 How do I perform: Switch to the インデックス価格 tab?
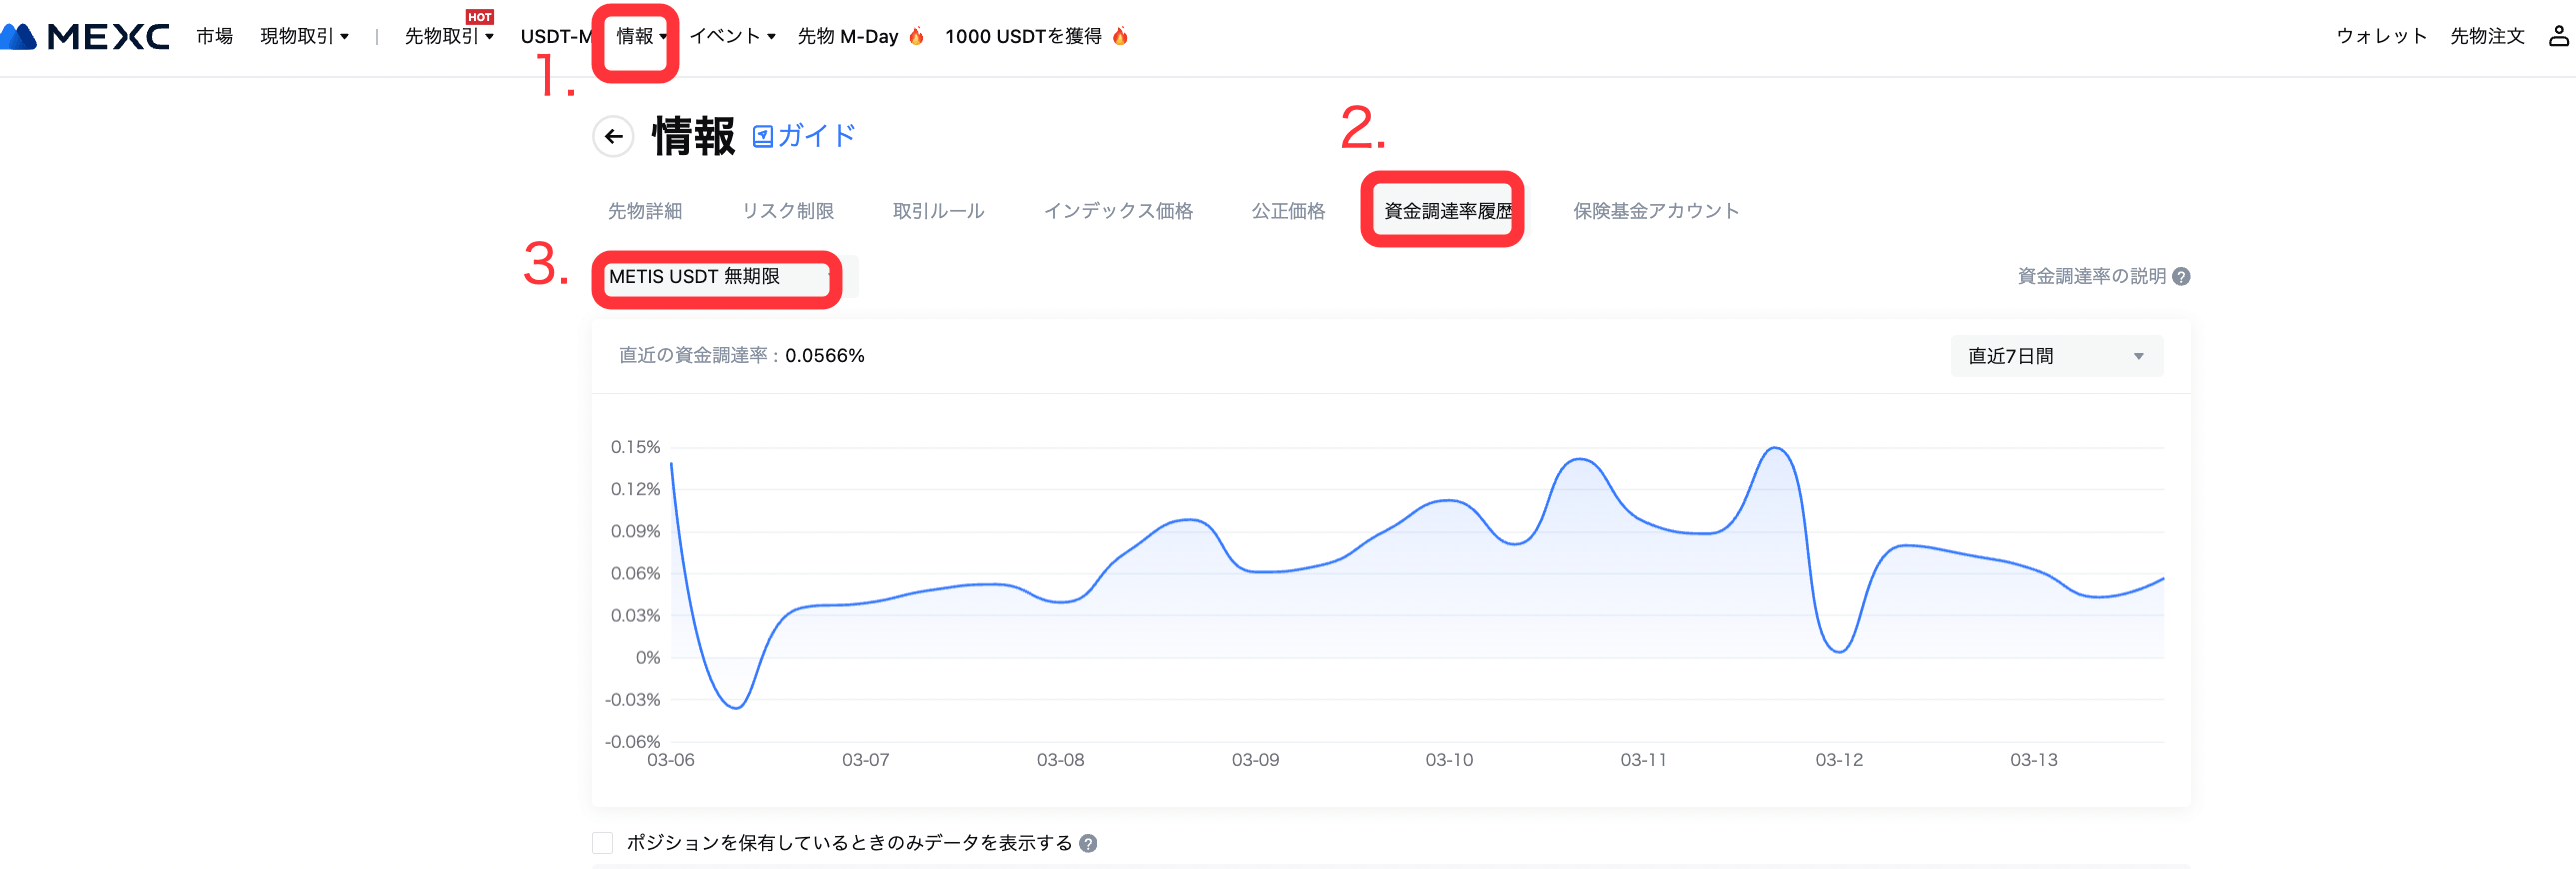coord(1117,211)
